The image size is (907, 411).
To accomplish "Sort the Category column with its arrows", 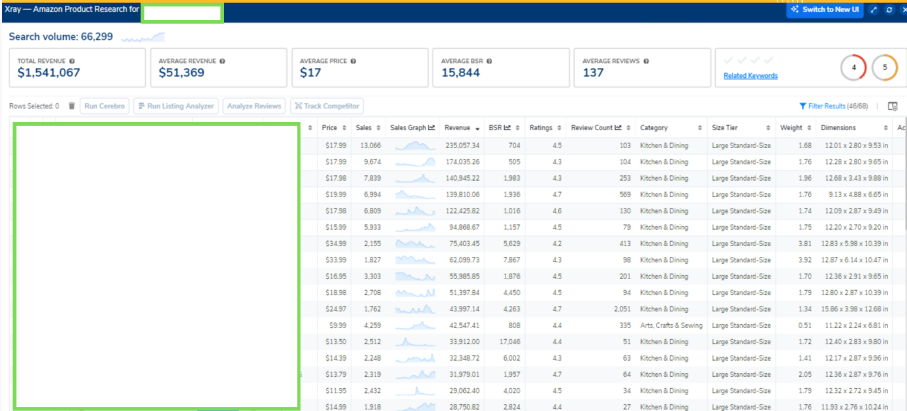I will (702, 128).
